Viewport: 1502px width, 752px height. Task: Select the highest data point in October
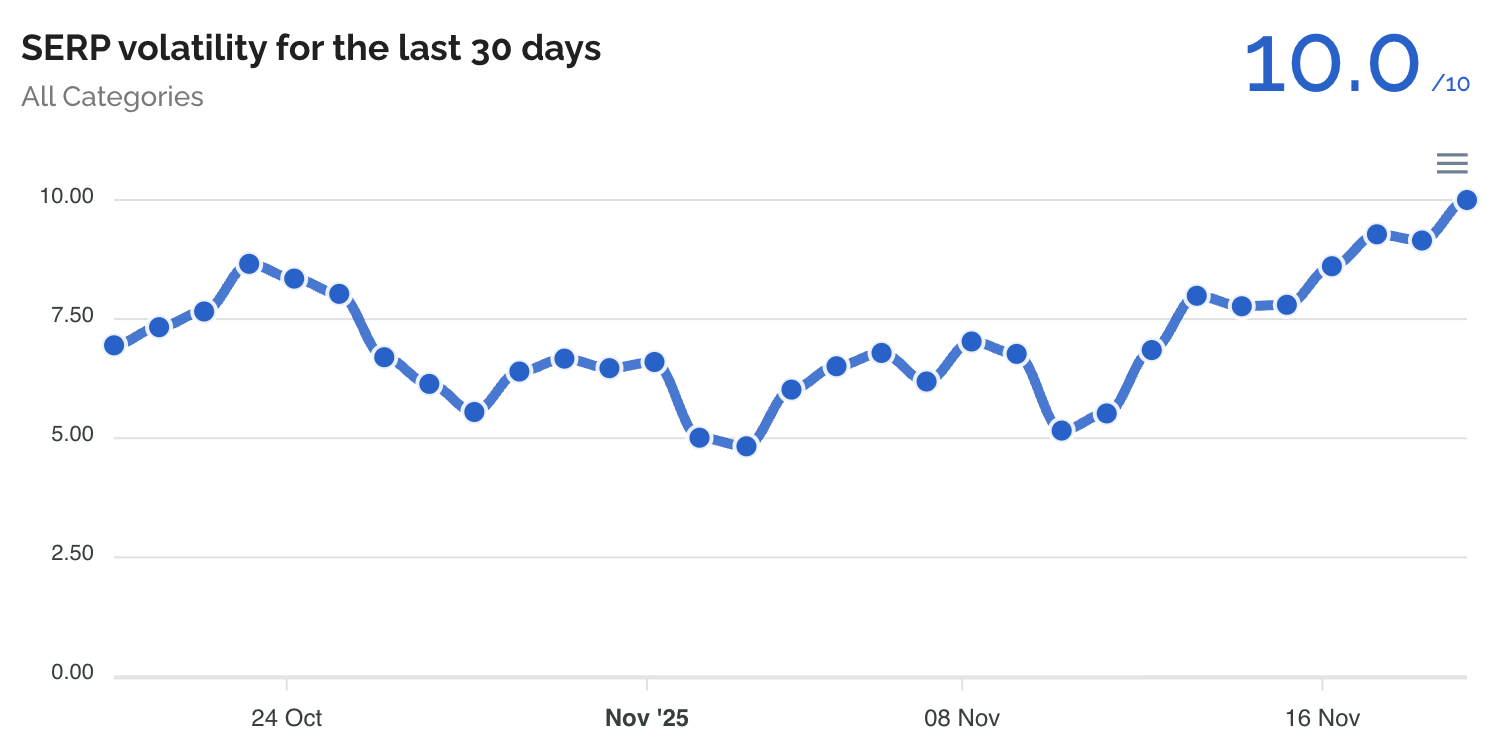coord(249,264)
